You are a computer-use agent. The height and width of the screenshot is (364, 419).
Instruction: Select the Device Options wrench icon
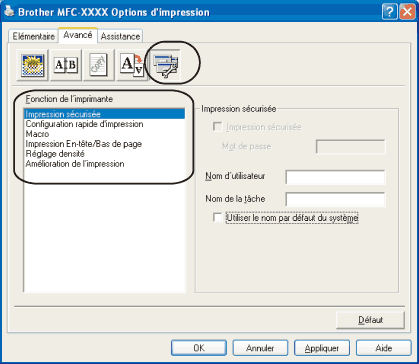tap(165, 65)
